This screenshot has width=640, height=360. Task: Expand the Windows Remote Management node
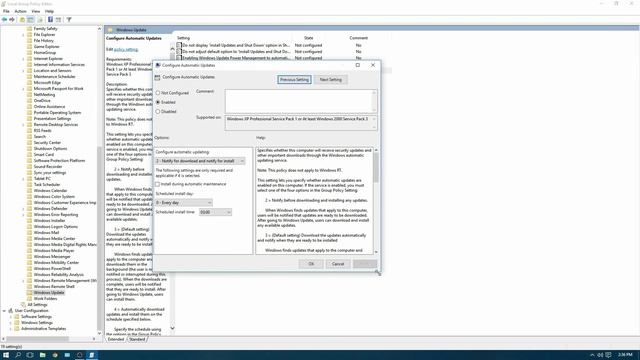23,280
